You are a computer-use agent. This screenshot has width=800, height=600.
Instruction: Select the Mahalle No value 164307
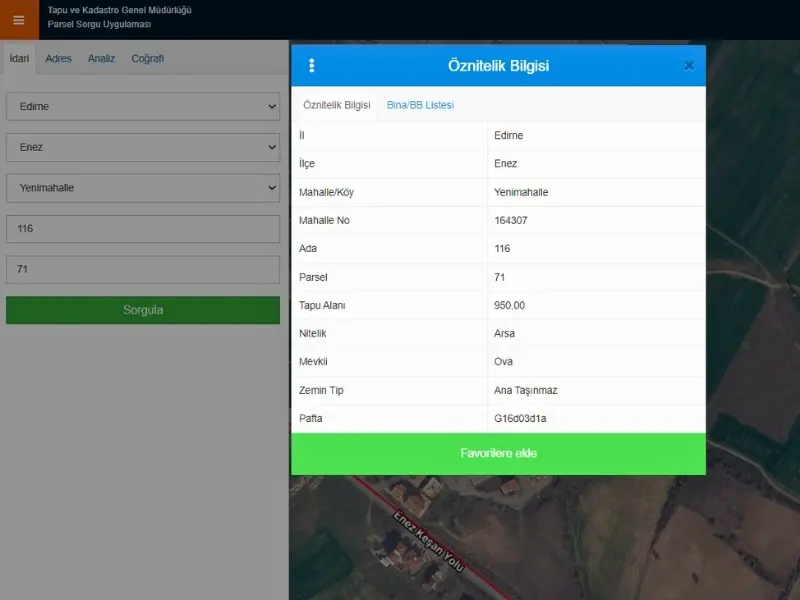click(511, 220)
